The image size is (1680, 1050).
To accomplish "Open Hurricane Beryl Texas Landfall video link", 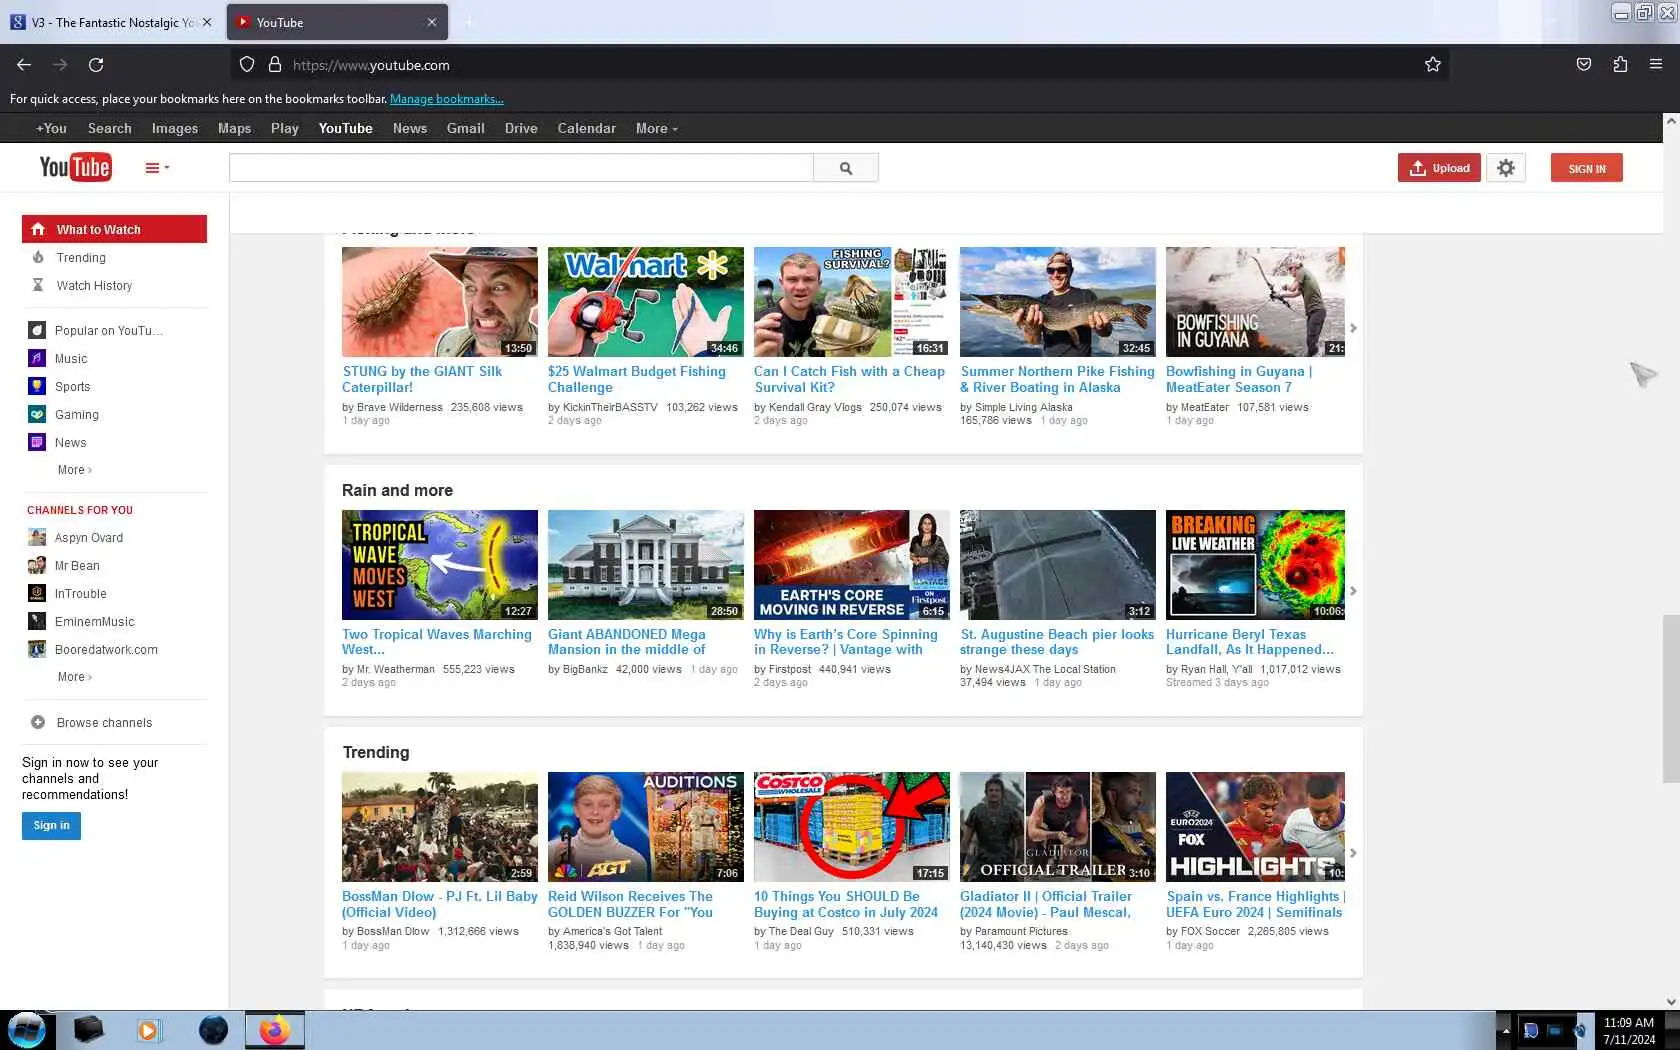I will pos(1249,642).
